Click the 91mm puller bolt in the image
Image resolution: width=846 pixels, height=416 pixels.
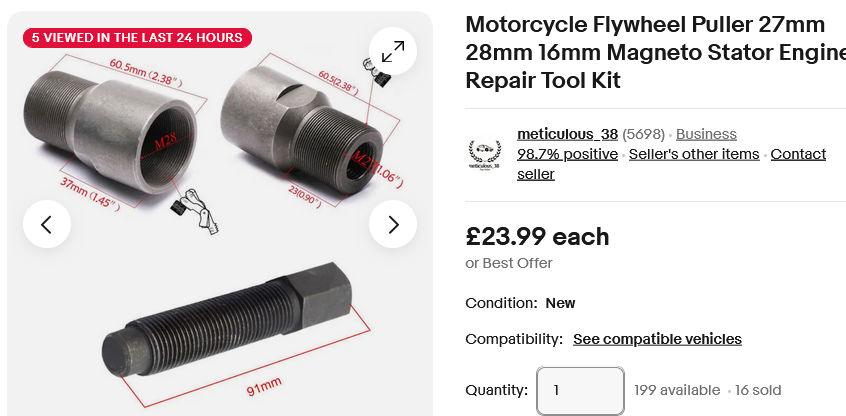click(x=228, y=320)
